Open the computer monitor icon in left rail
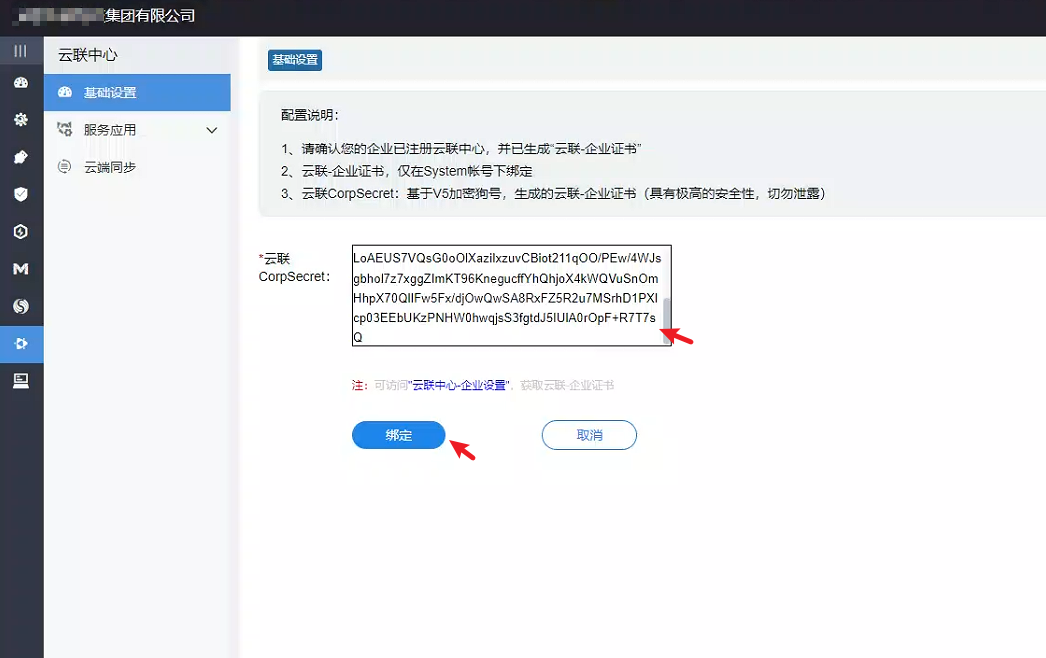Image resolution: width=1046 pixels, height=658 pixels. click(x=21, y=380)
